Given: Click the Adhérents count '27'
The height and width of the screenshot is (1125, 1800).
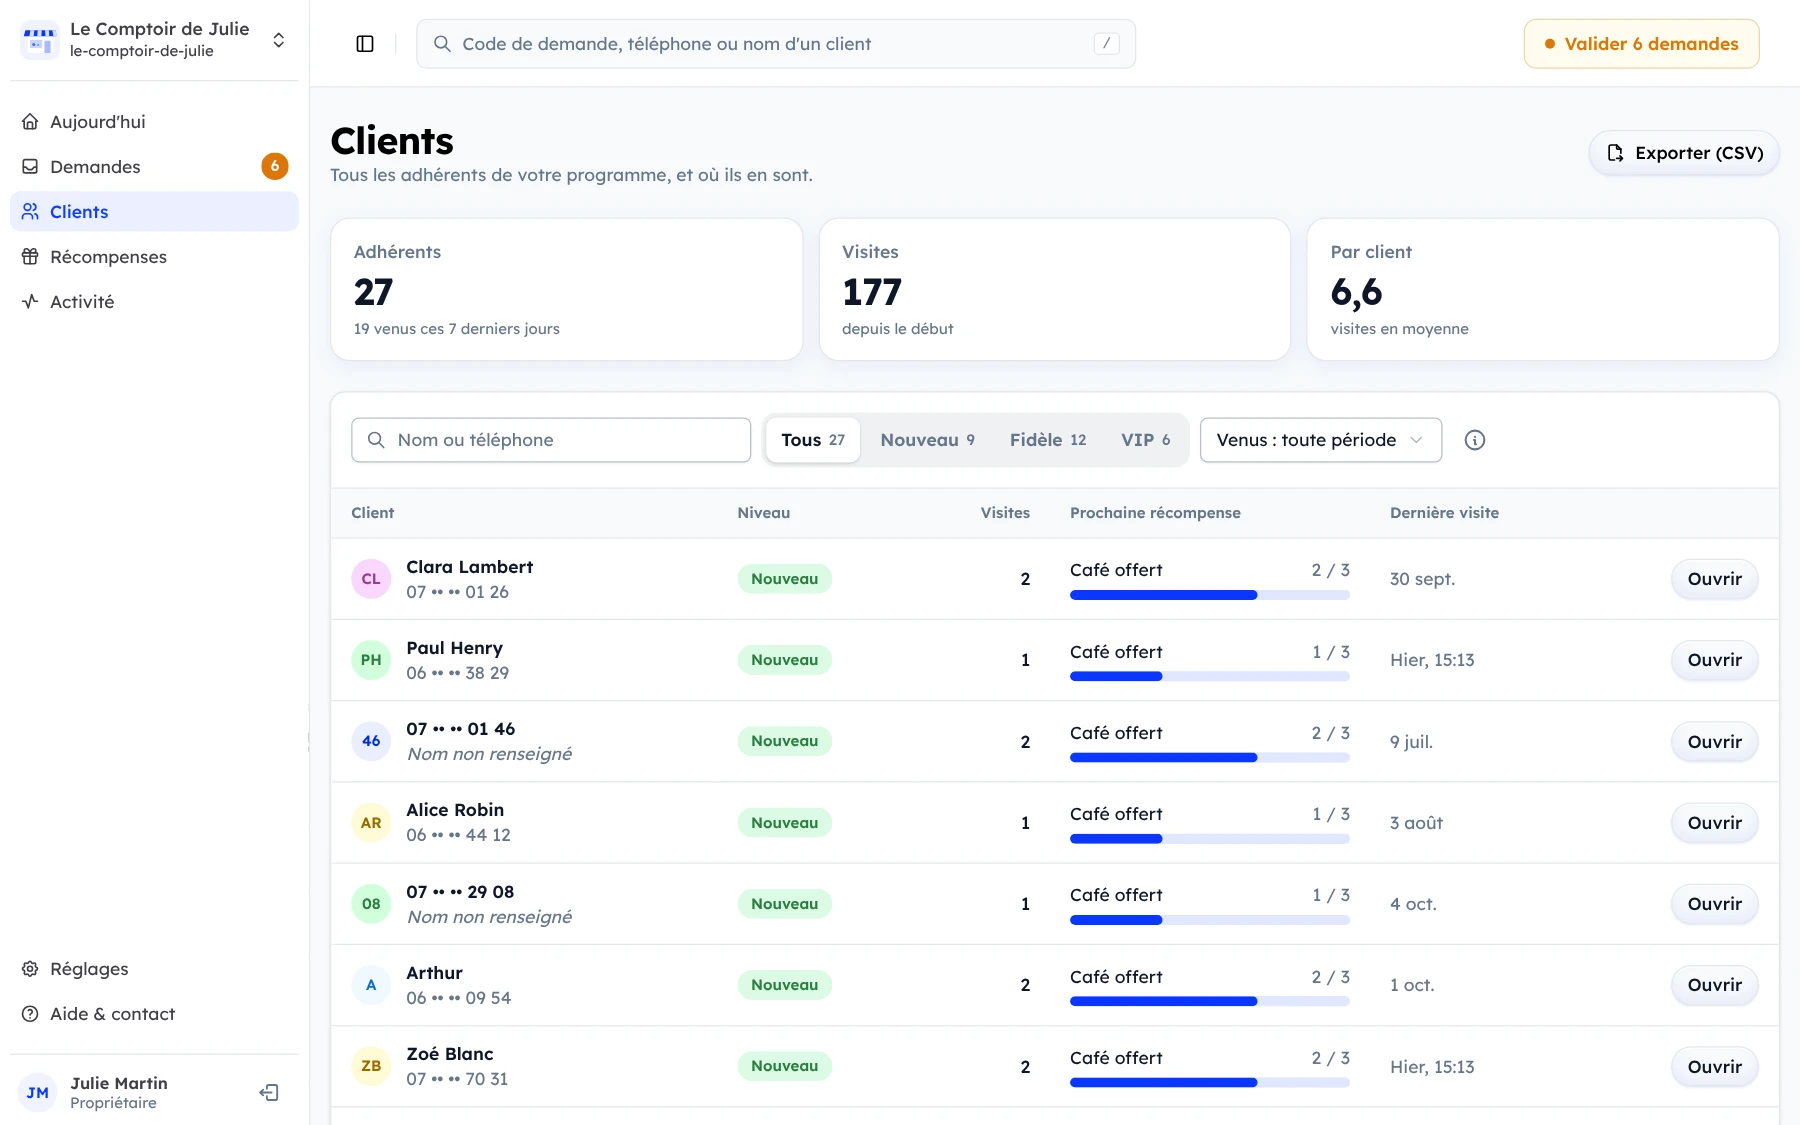Looking at the screenshot, I should tap(373, 292).
